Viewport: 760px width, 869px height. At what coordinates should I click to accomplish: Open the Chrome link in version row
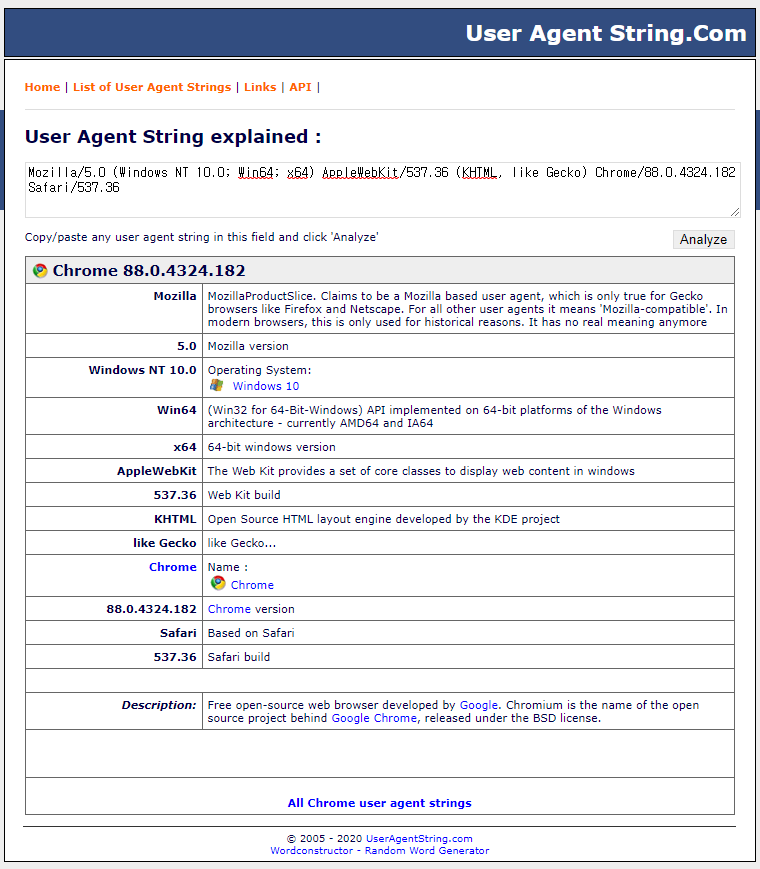229,609
